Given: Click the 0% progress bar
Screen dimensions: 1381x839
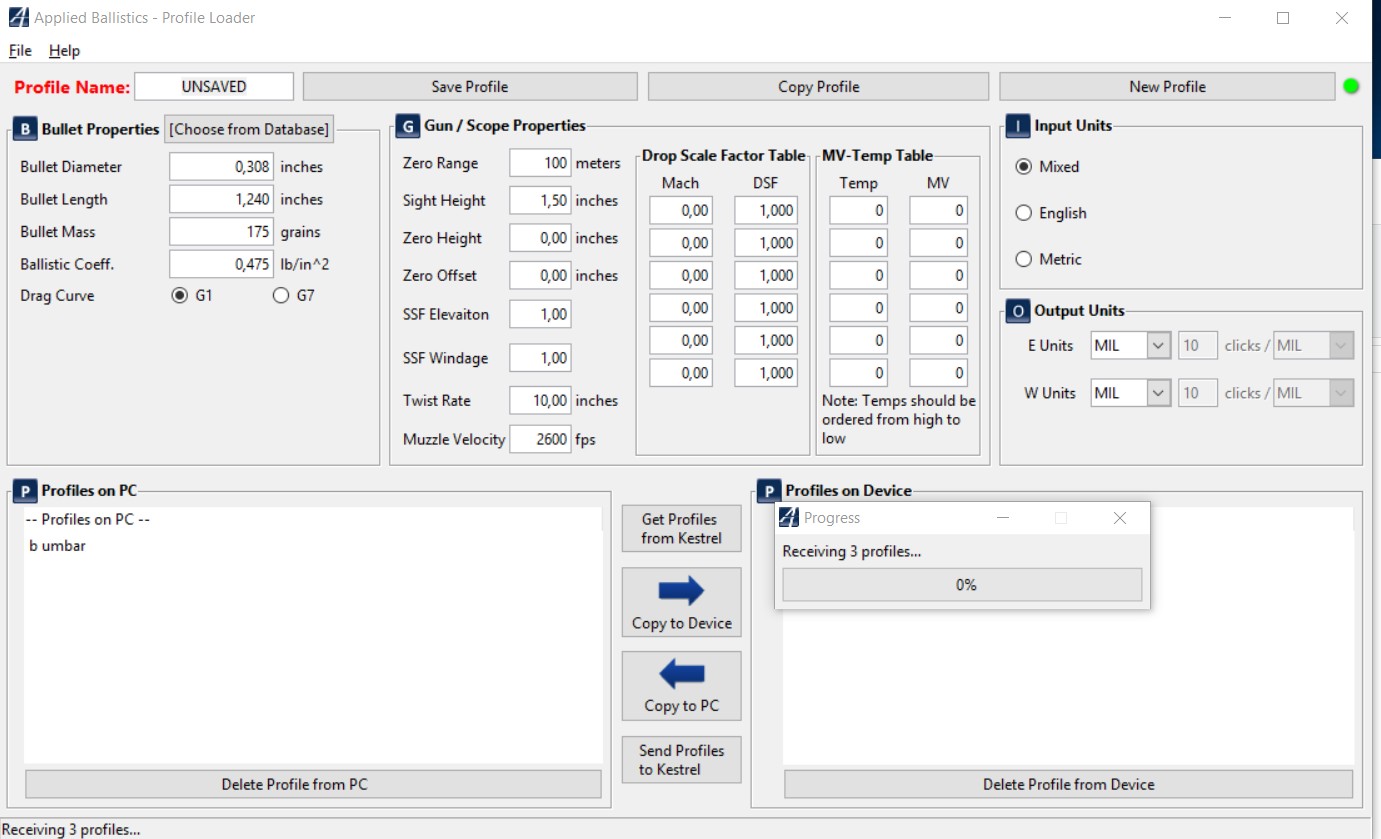Looking at the screenshot, I should (962, 585).
